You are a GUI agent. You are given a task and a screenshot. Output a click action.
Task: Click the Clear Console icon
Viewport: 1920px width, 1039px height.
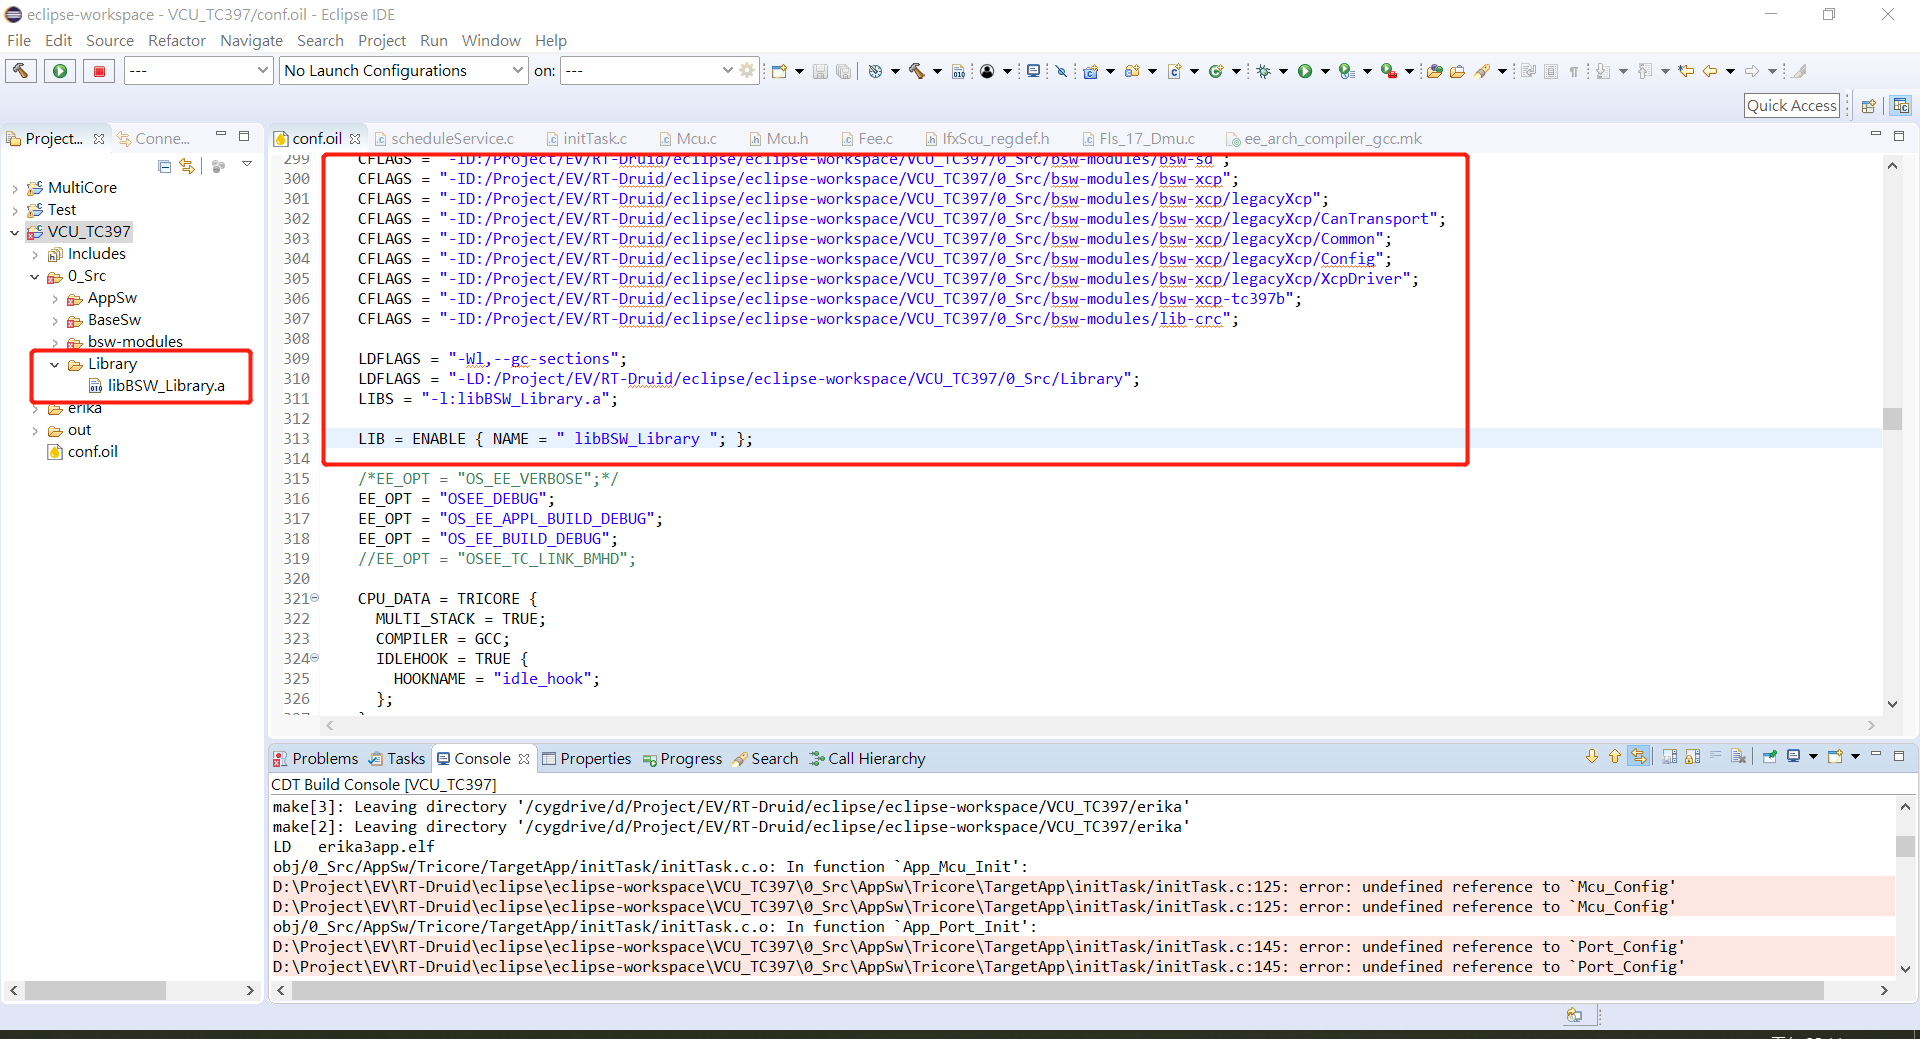(x=1738, y=757)
